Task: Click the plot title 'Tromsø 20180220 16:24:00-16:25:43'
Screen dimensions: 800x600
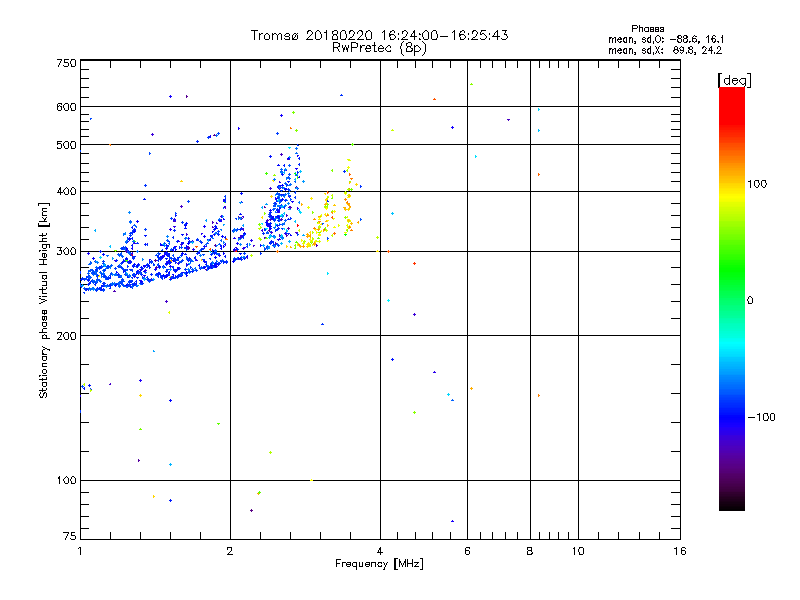Action: point(379,35)
